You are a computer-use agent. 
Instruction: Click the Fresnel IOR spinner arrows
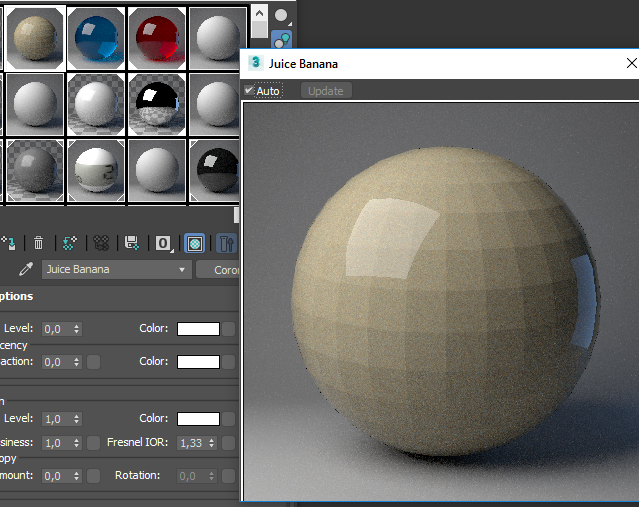click(x=213, y=443)
